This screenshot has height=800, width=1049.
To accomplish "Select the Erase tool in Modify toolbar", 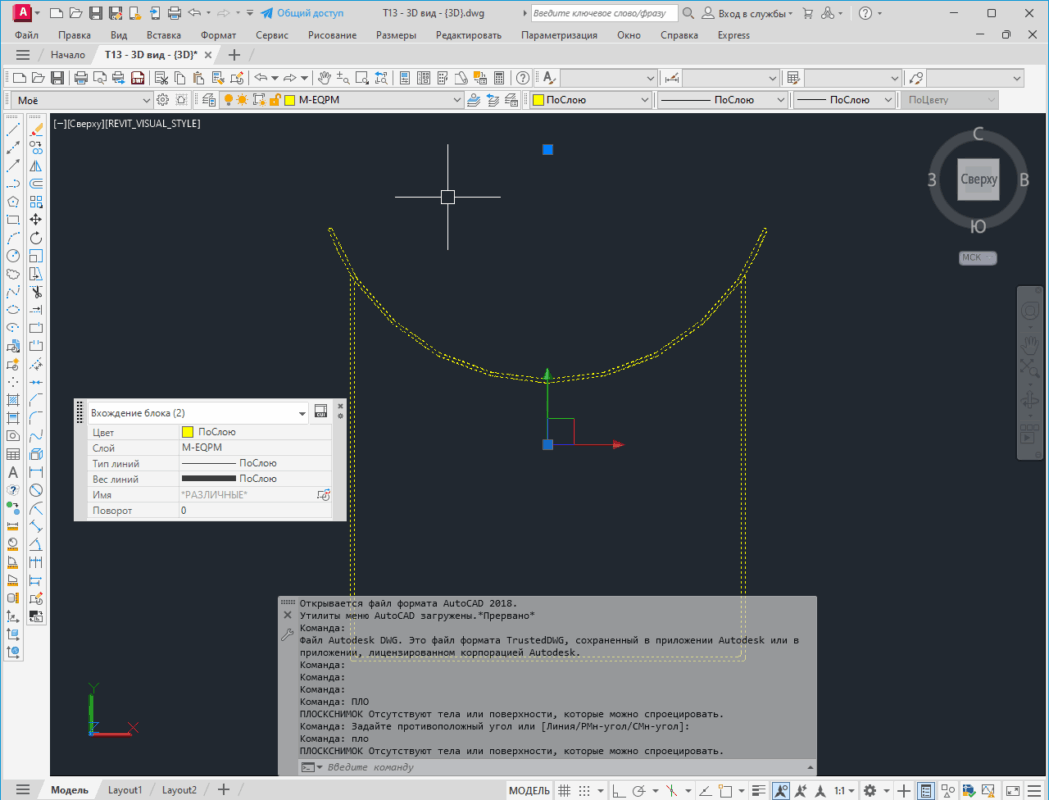I will click(x=36, y=130).
